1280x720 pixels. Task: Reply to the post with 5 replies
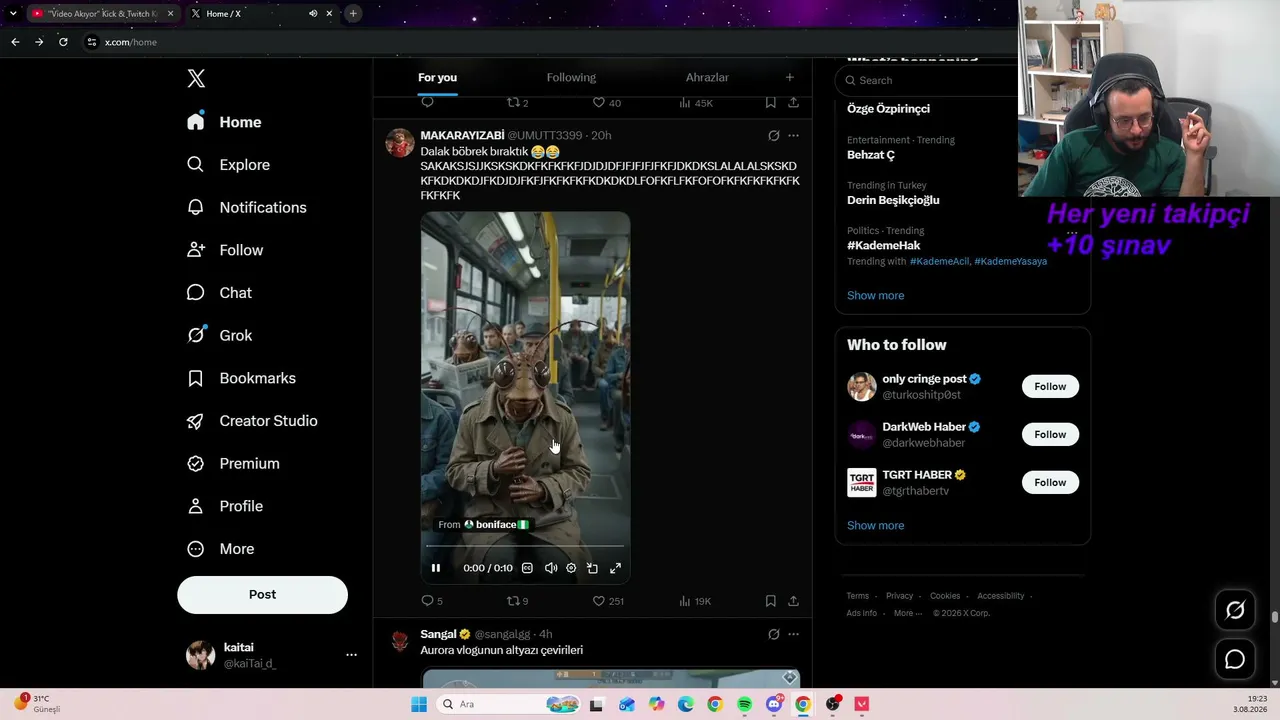(432, 601)
